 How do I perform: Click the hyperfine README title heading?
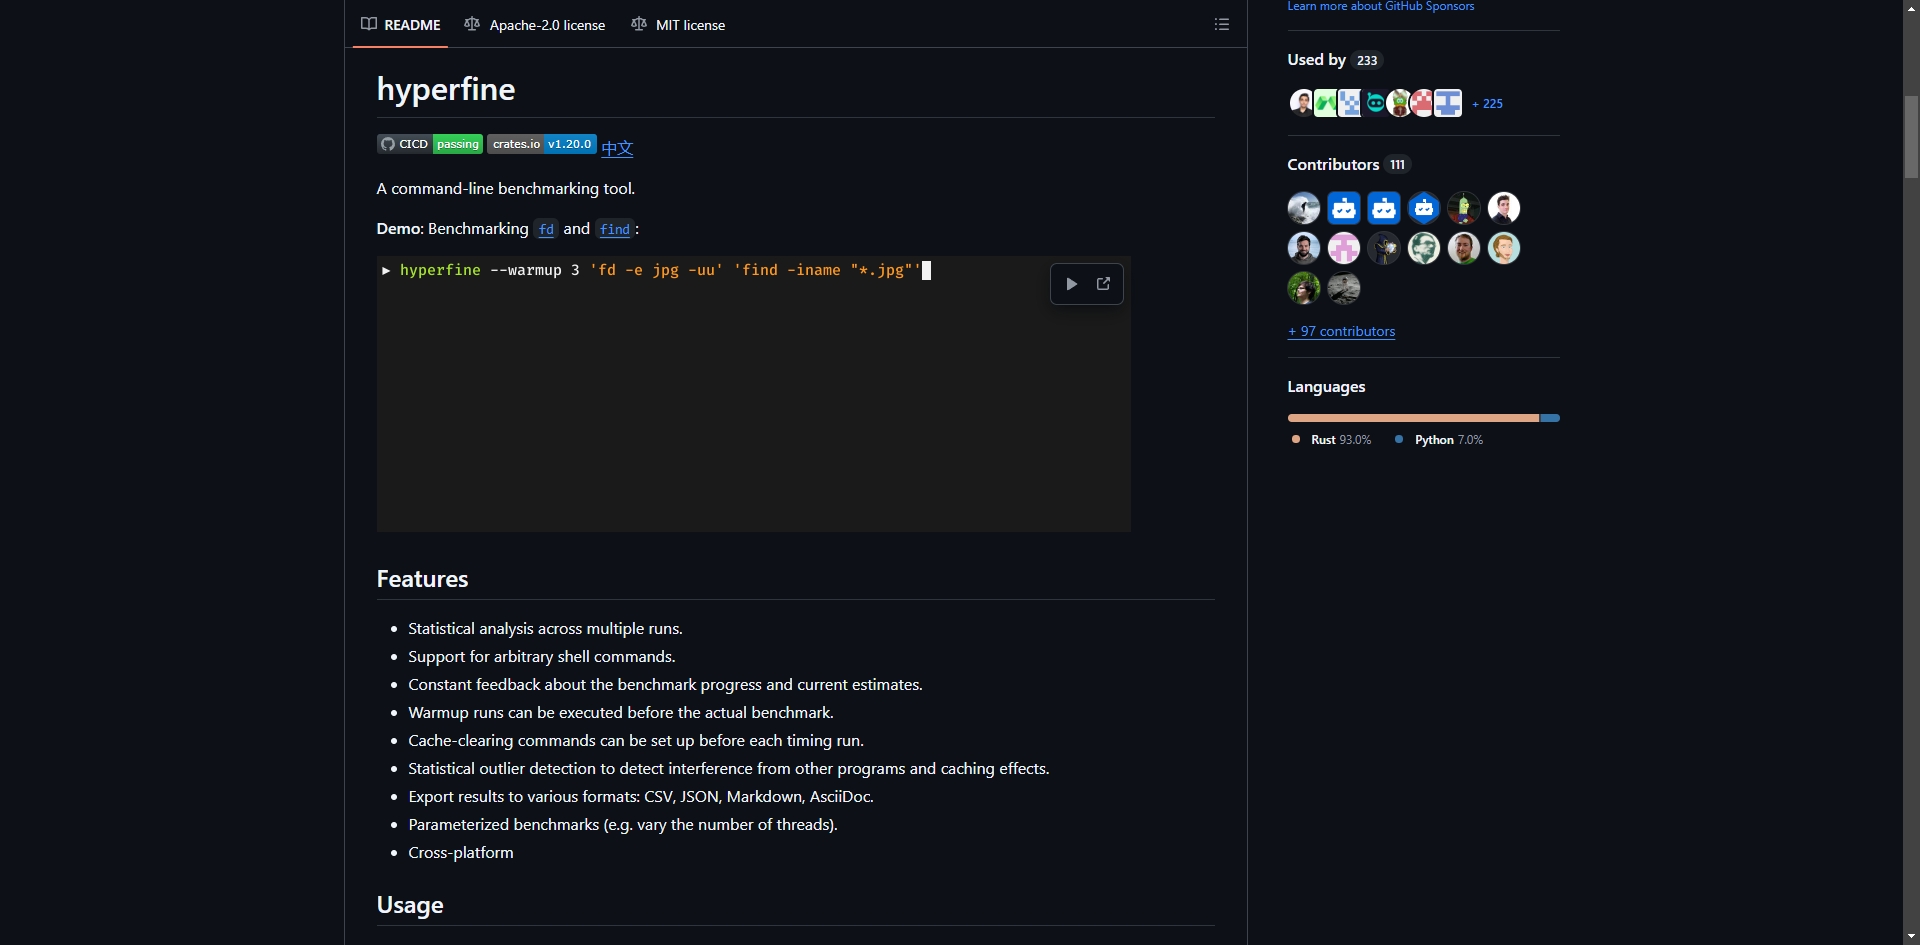[x=446, y=89]
